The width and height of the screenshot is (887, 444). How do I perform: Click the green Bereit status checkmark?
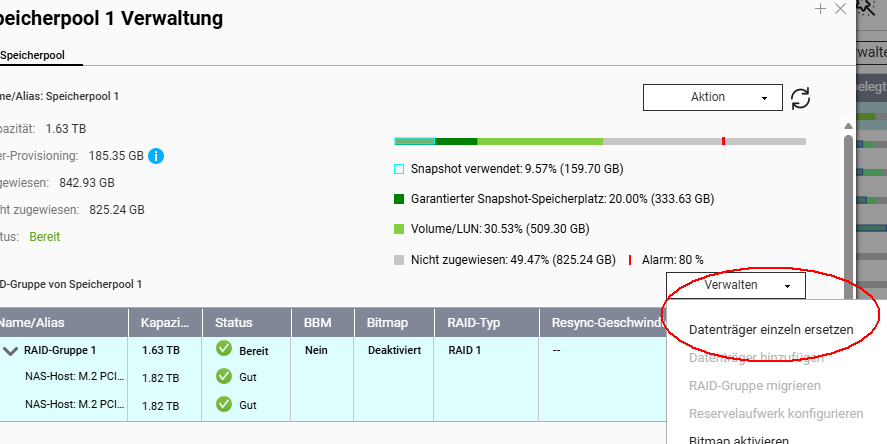(223, 351)
